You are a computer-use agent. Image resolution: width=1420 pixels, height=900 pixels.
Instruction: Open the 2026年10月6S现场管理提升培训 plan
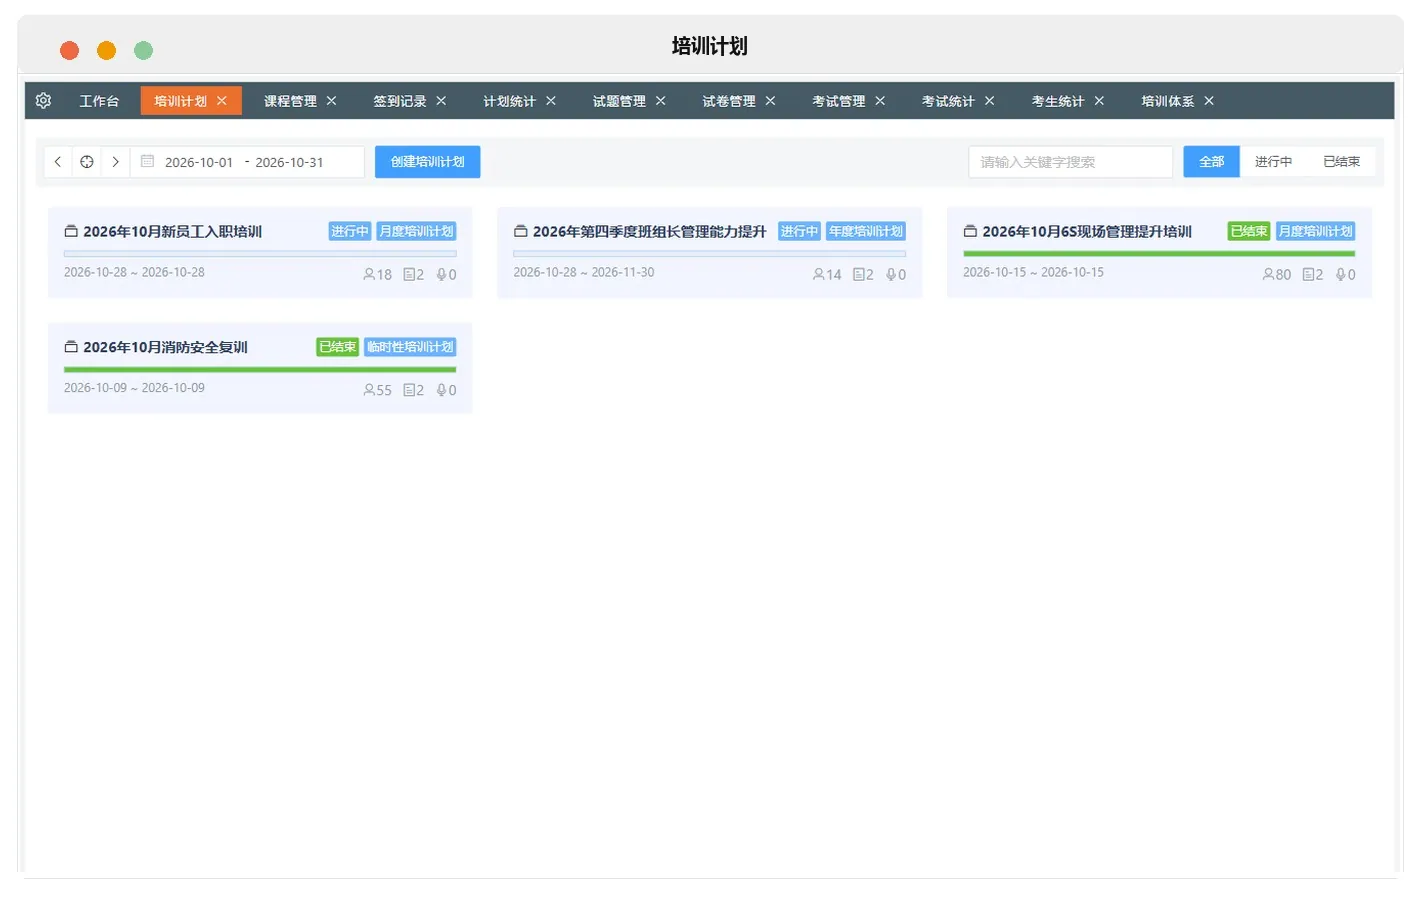click(x=1087, y=232)
